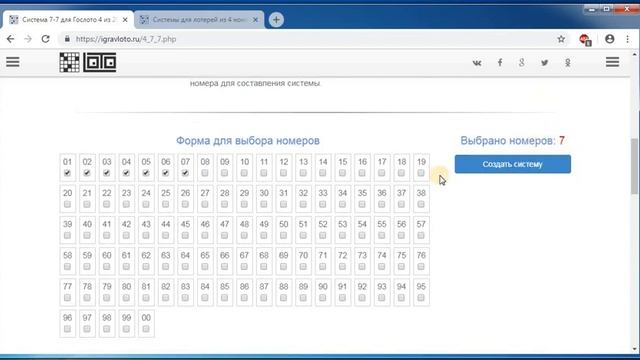Share via the VK icon

click(x=477, y=63)
